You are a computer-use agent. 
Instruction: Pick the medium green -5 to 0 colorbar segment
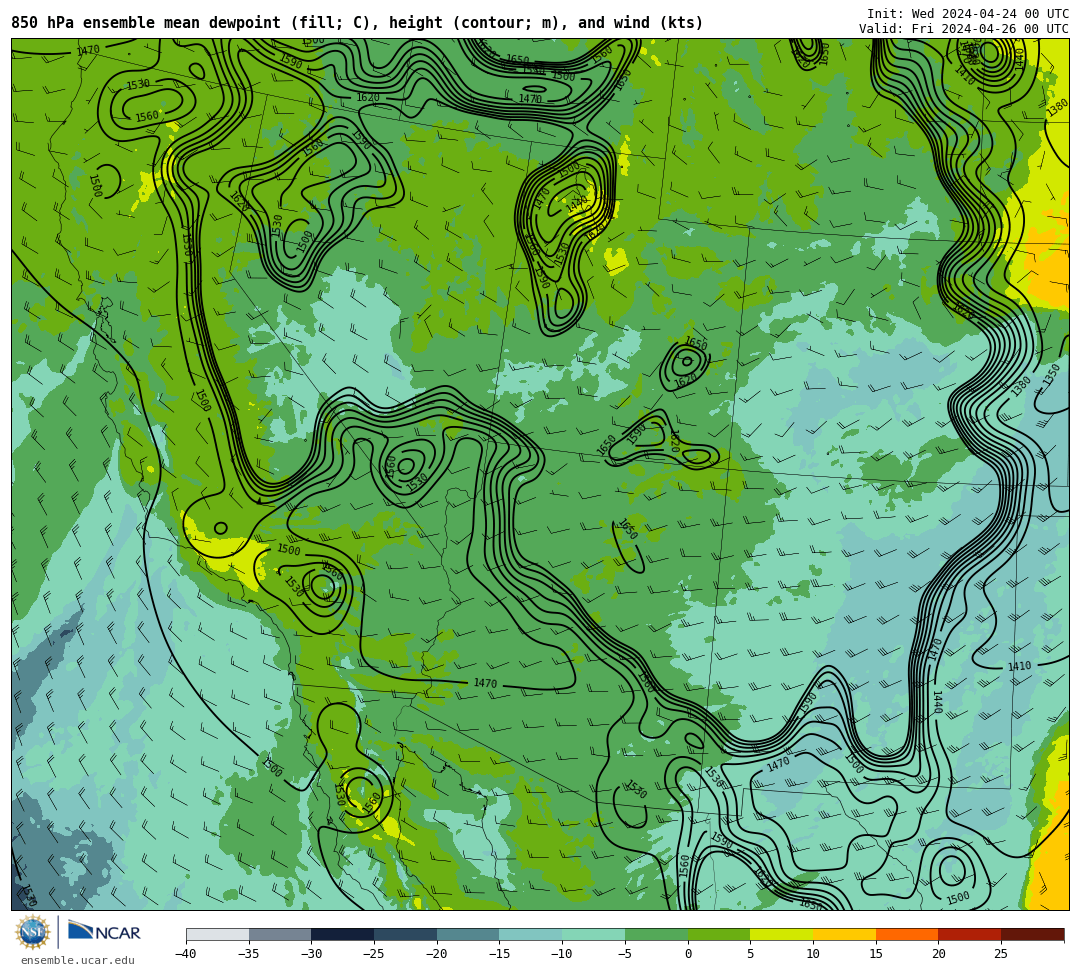(x=656, y=934)
